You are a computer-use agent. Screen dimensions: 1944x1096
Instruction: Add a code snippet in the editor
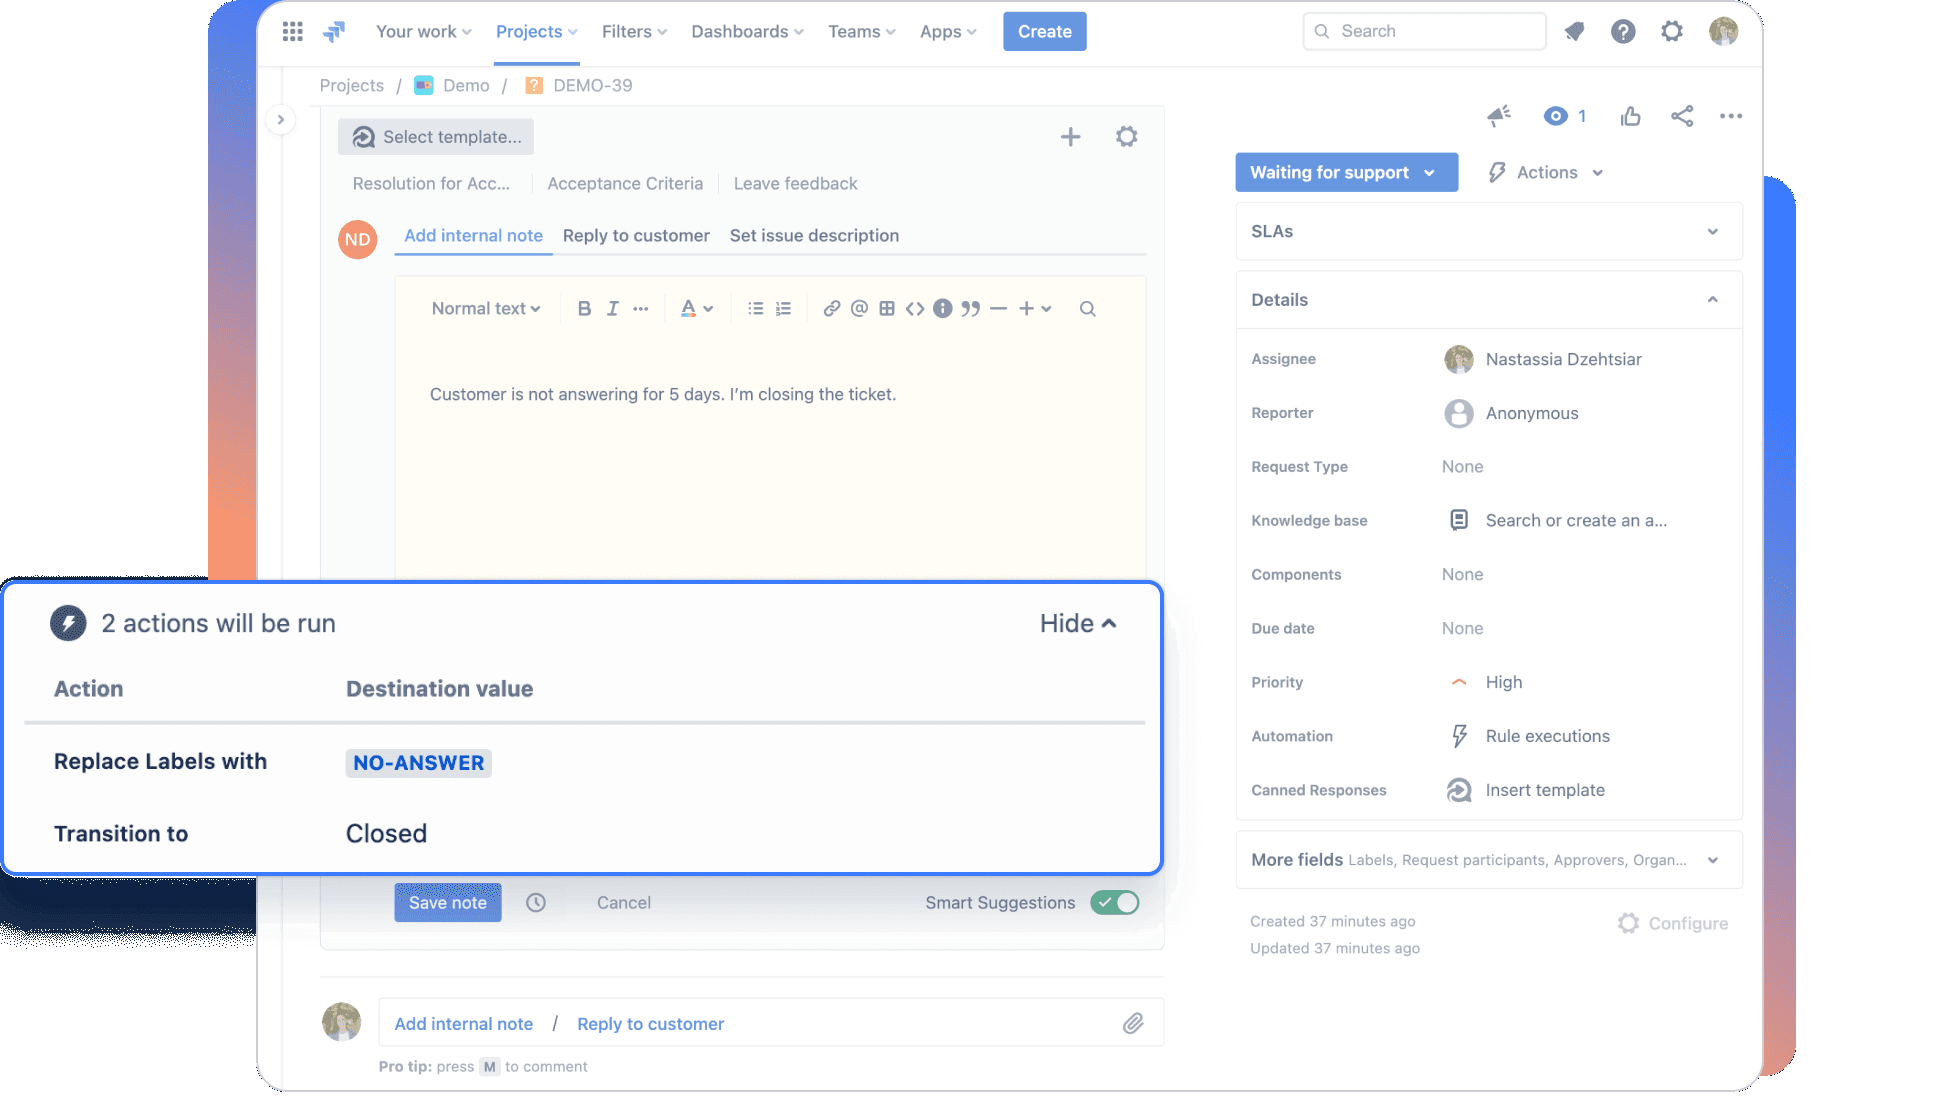coord(915,308)
